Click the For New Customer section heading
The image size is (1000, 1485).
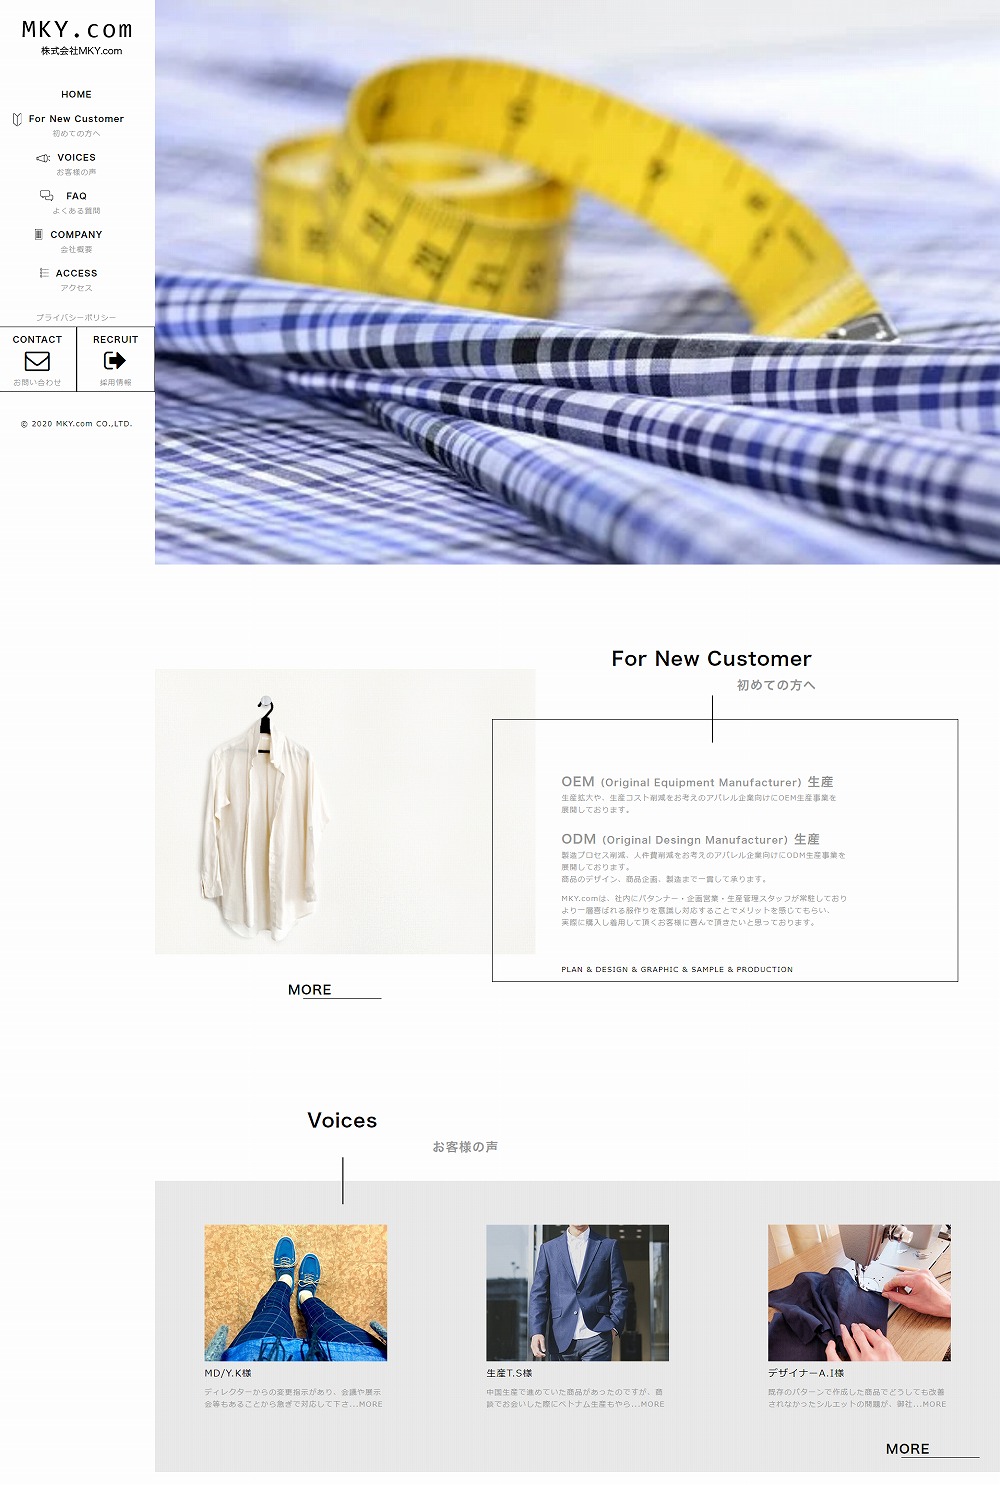point(712,659)
